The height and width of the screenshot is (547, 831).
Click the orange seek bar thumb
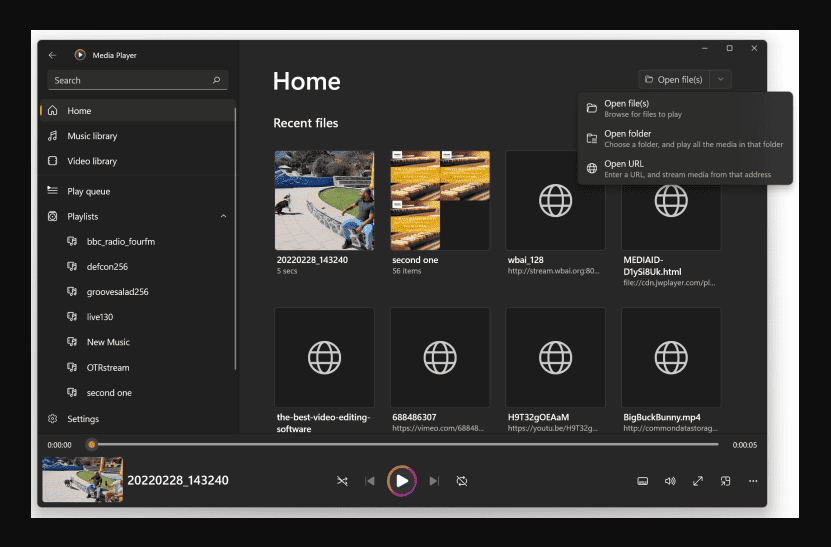click(x=92, y=445)
